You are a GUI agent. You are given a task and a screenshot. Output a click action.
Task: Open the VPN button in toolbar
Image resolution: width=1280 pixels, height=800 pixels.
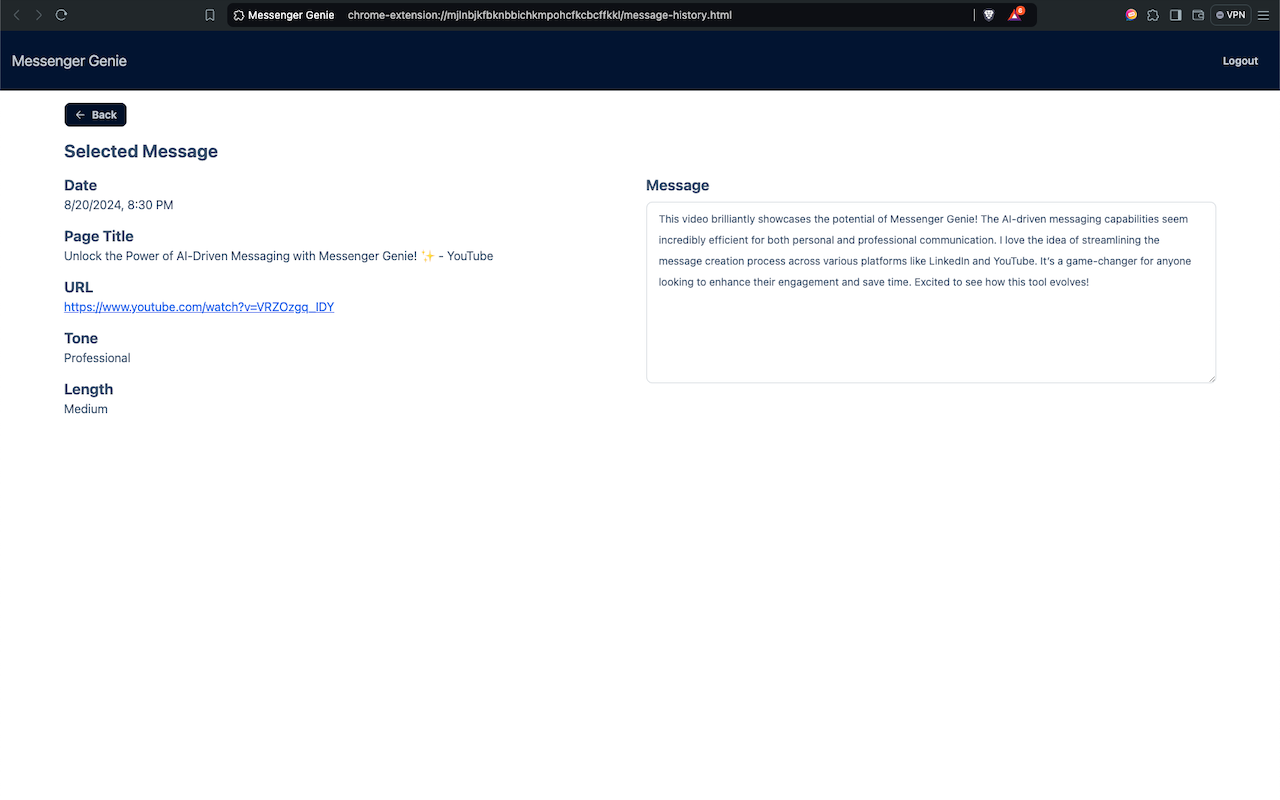coord(1231,15)
